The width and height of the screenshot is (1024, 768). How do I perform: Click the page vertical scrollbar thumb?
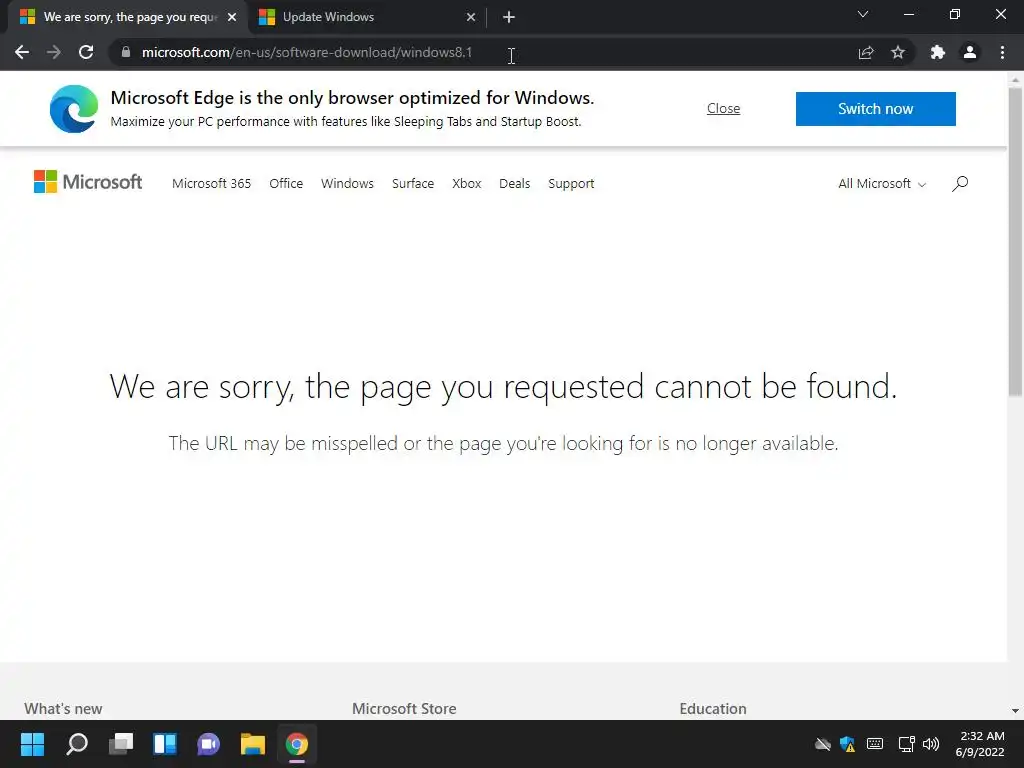tap(1015, 242)
